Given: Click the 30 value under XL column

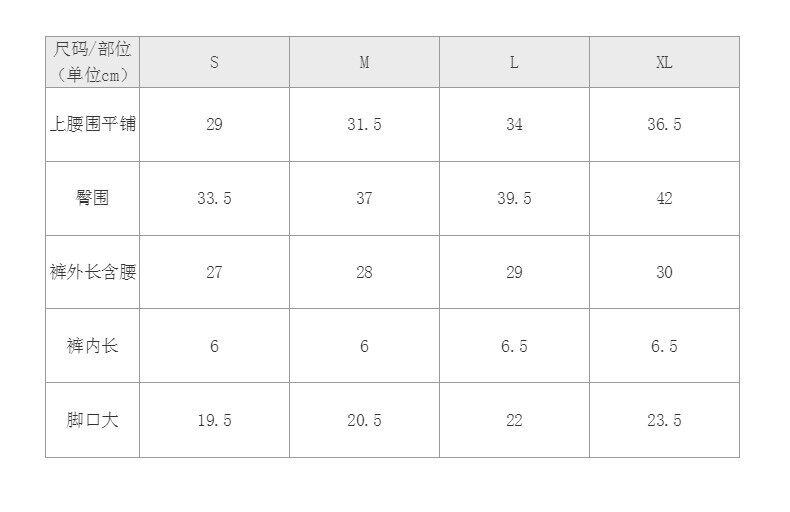Looking at the screenshot, I should tap(664, 272).
